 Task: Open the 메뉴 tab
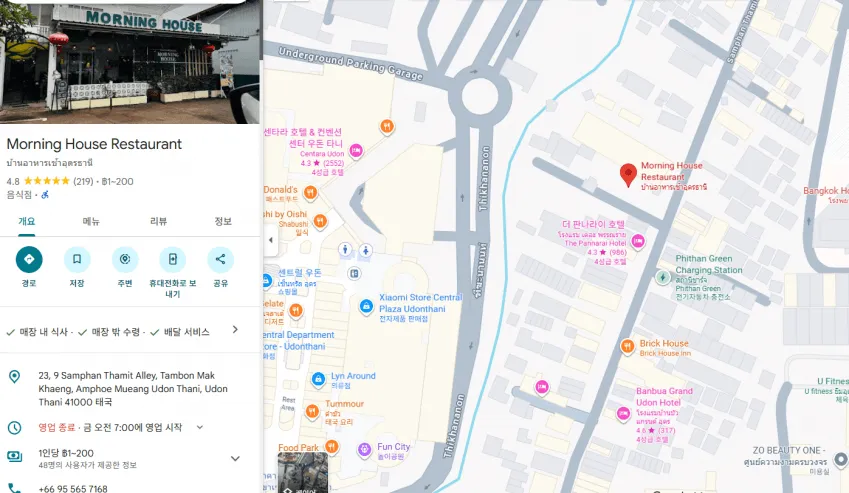click(x=91, y=221)
